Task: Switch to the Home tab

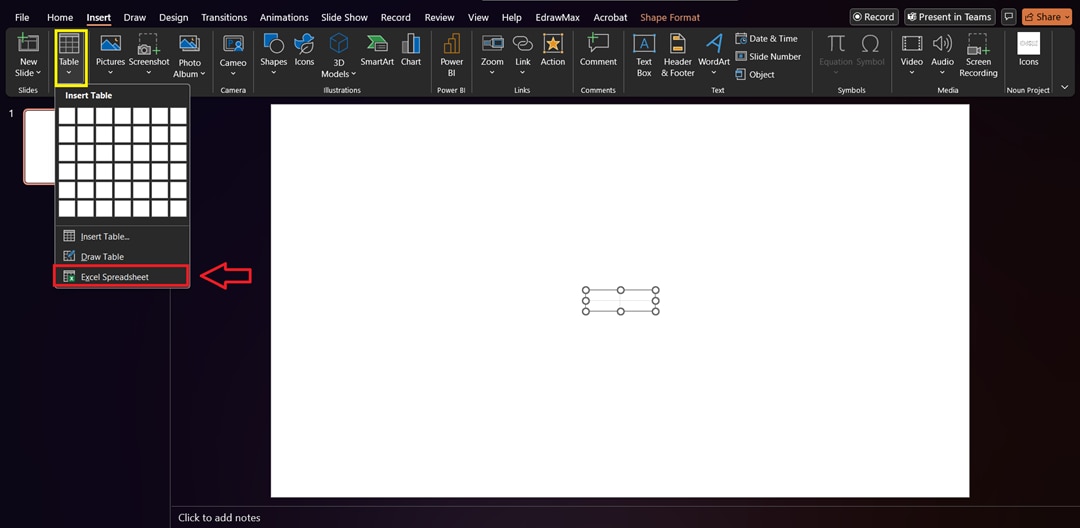Action: point(60,17)
